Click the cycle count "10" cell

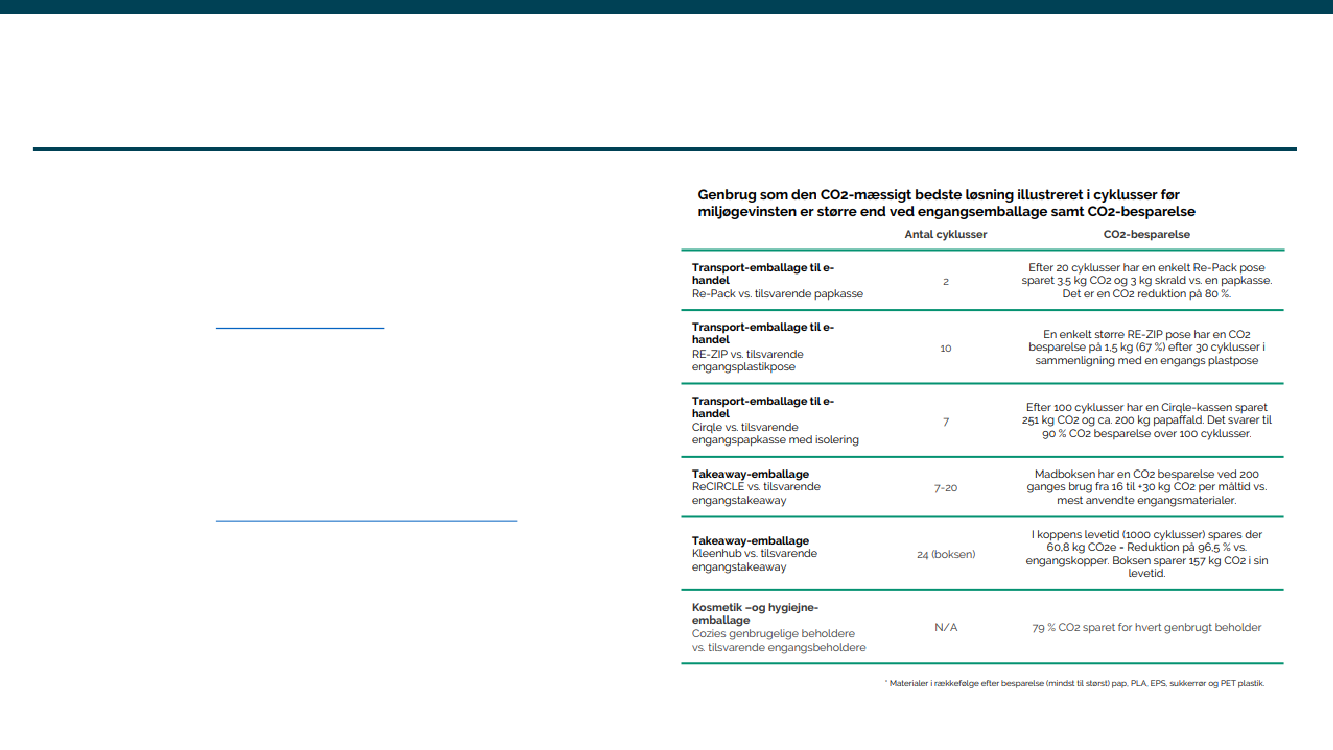[945, 348]
